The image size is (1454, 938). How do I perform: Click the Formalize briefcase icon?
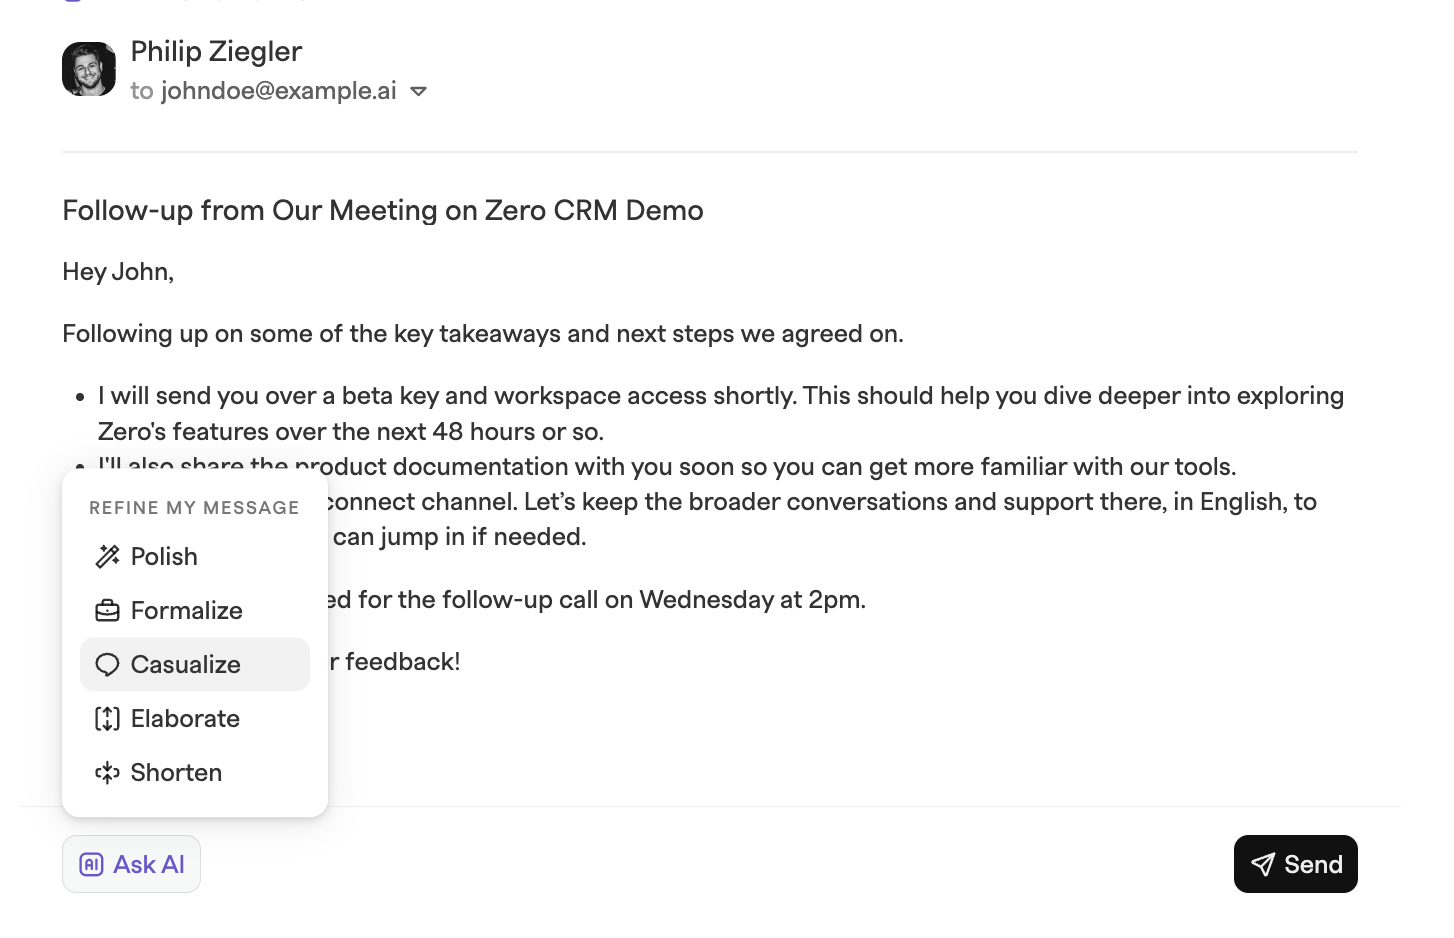(x=107, y=611)
